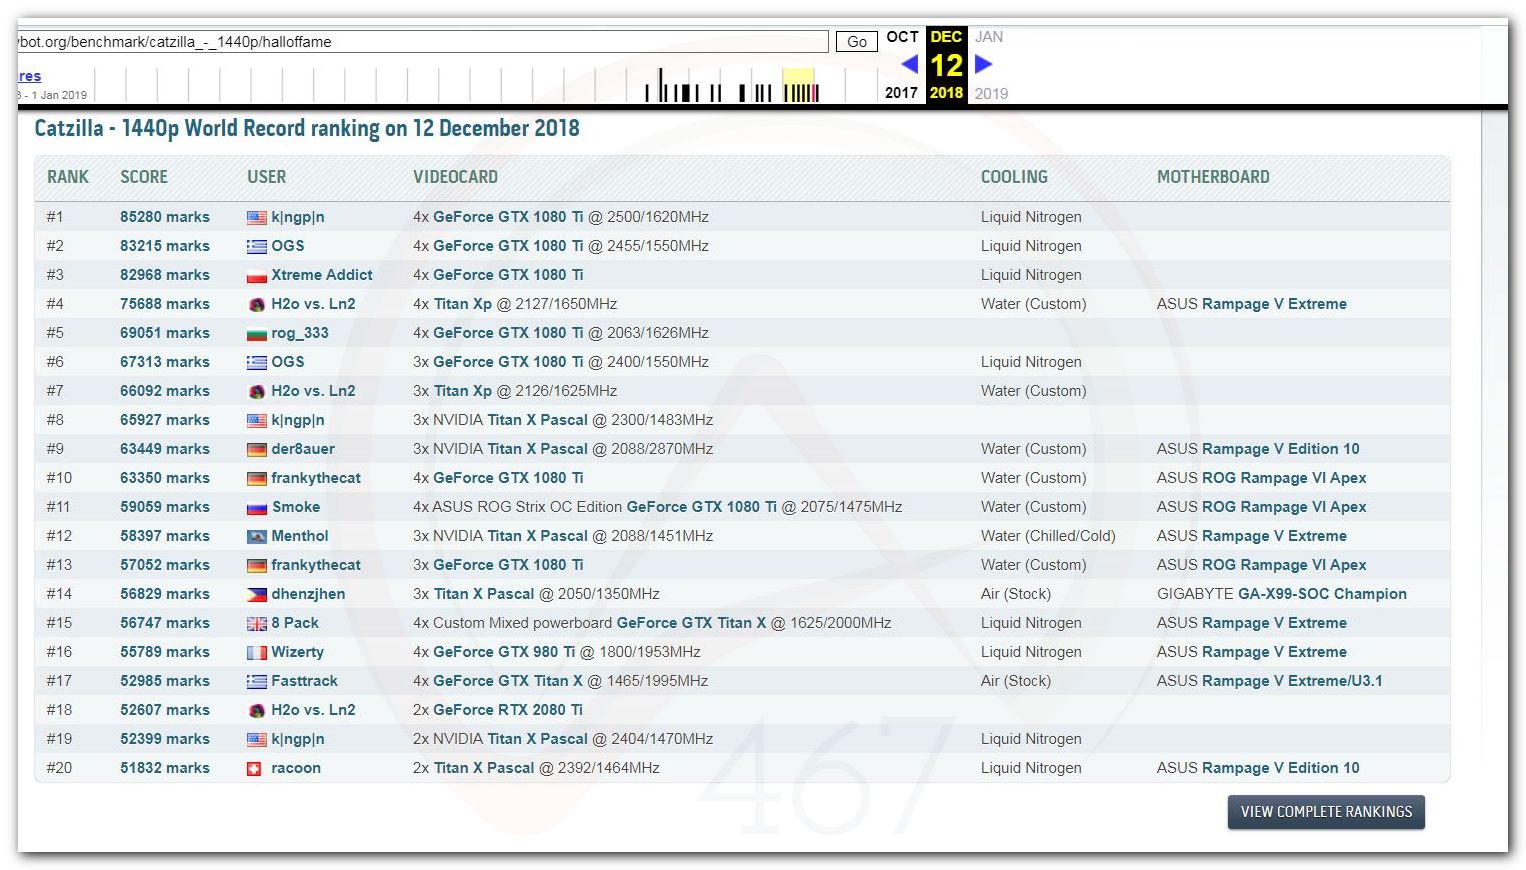This screenshot has height=870, width=1526.
Task: Open GeForce GTX 980 Ti videocard link
Action: 504,652
